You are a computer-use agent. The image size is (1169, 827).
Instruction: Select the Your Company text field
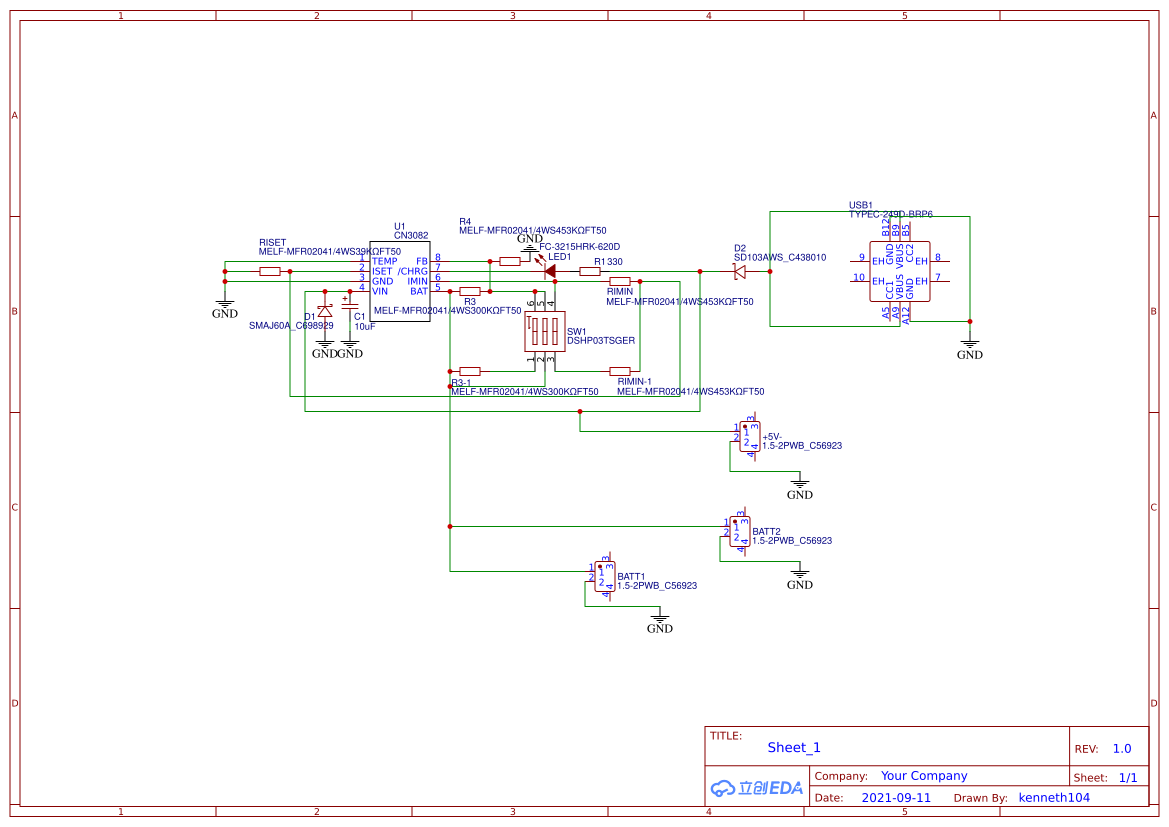click(924, 776)
